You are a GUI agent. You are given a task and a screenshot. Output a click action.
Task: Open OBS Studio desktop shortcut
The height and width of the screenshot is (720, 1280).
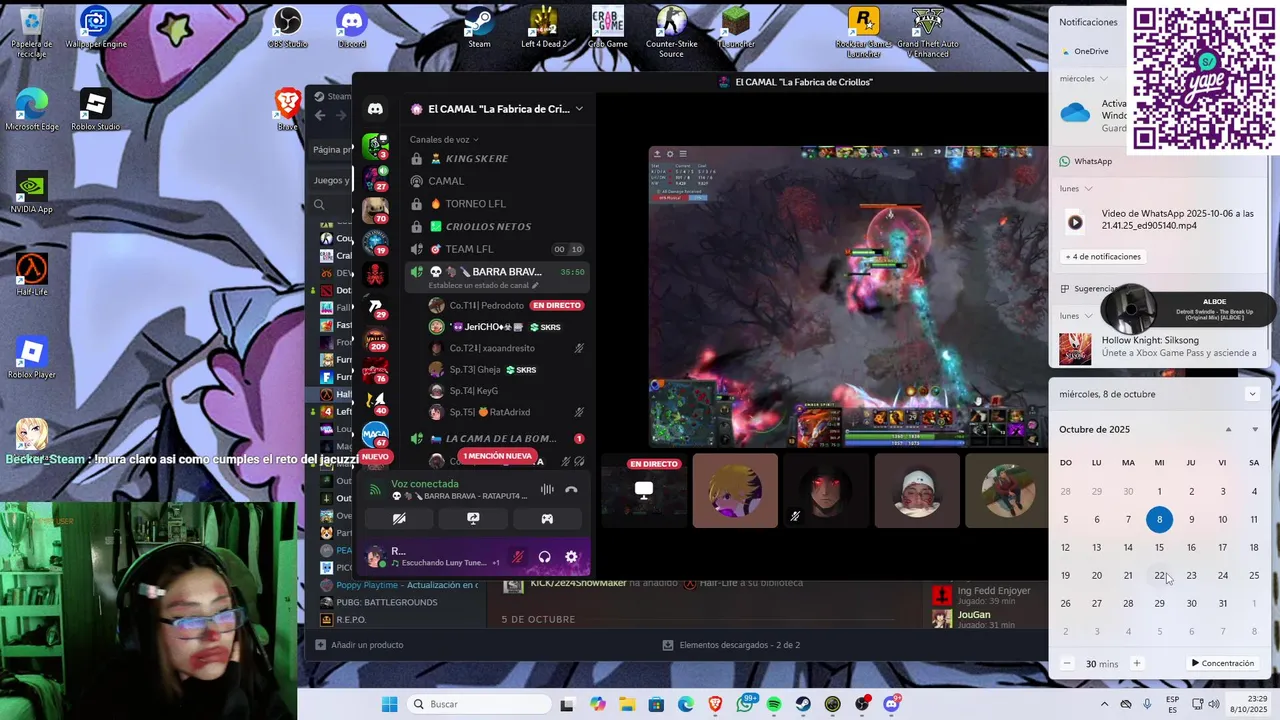tap(288, 27)
